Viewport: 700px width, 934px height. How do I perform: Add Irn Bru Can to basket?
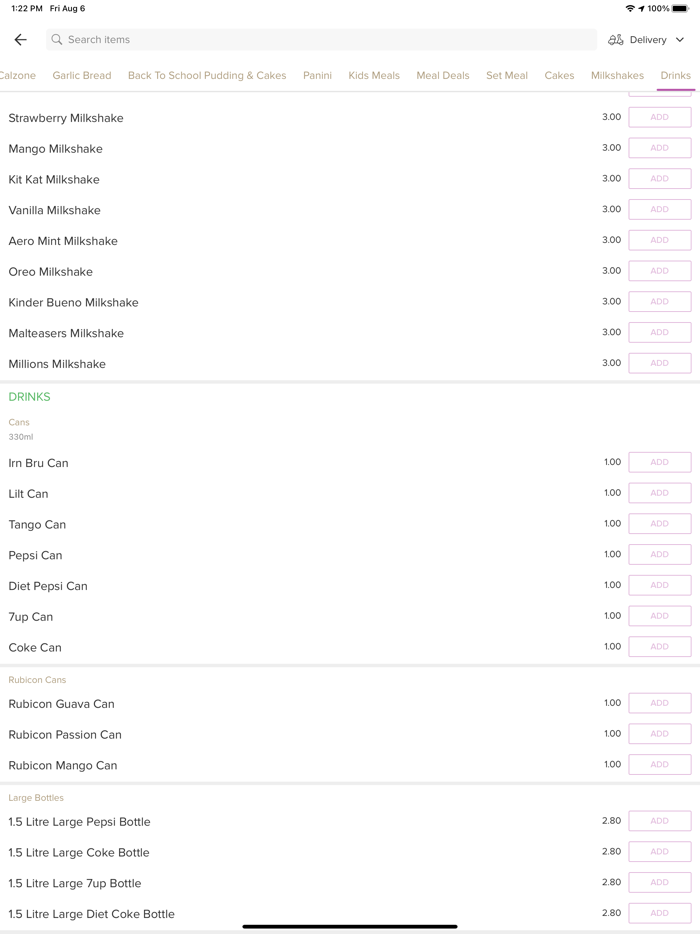pyautogui.click(x=659, y=462)
